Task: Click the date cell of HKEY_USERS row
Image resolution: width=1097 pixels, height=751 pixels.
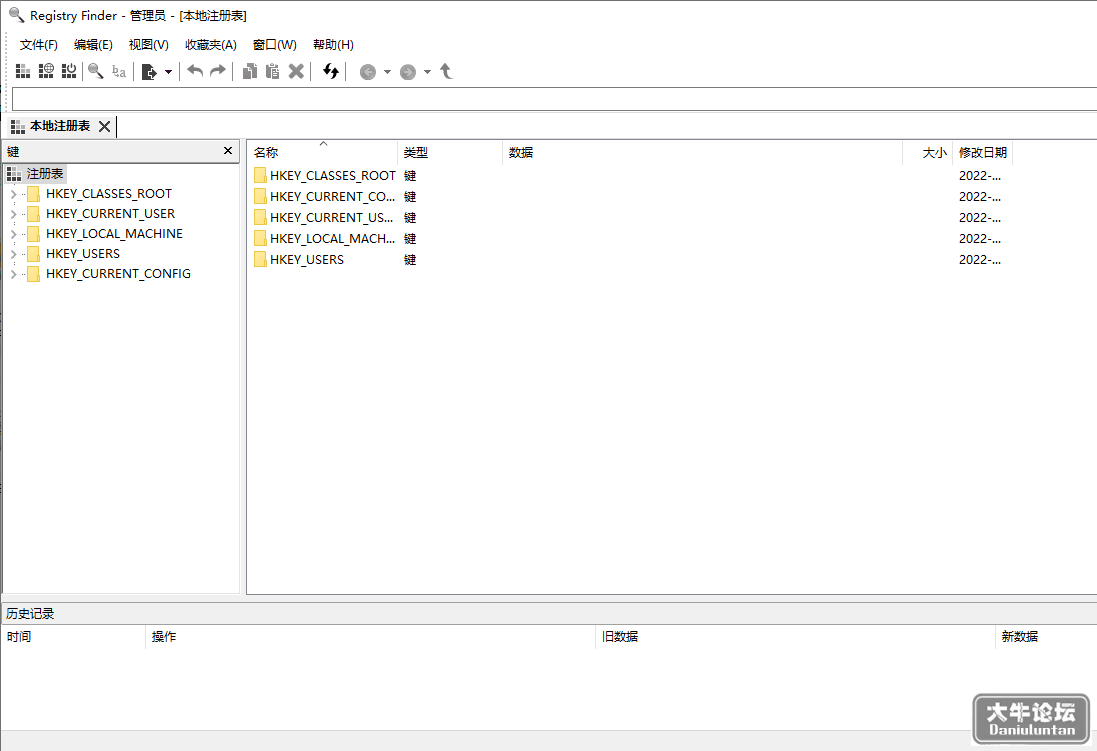Action: (x=979, y=260)
